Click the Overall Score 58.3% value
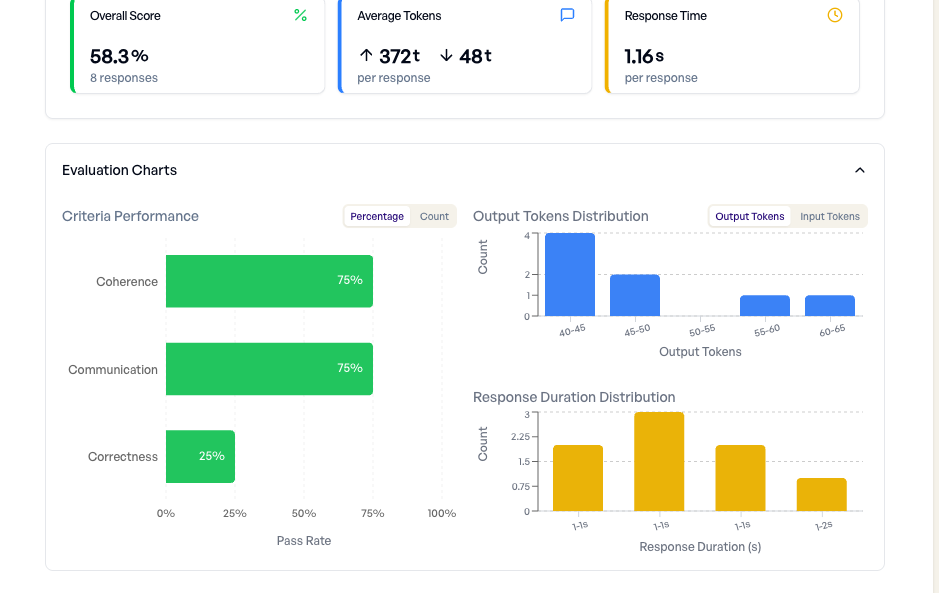This screenshot has width=939, height=593. click(119, 56)
